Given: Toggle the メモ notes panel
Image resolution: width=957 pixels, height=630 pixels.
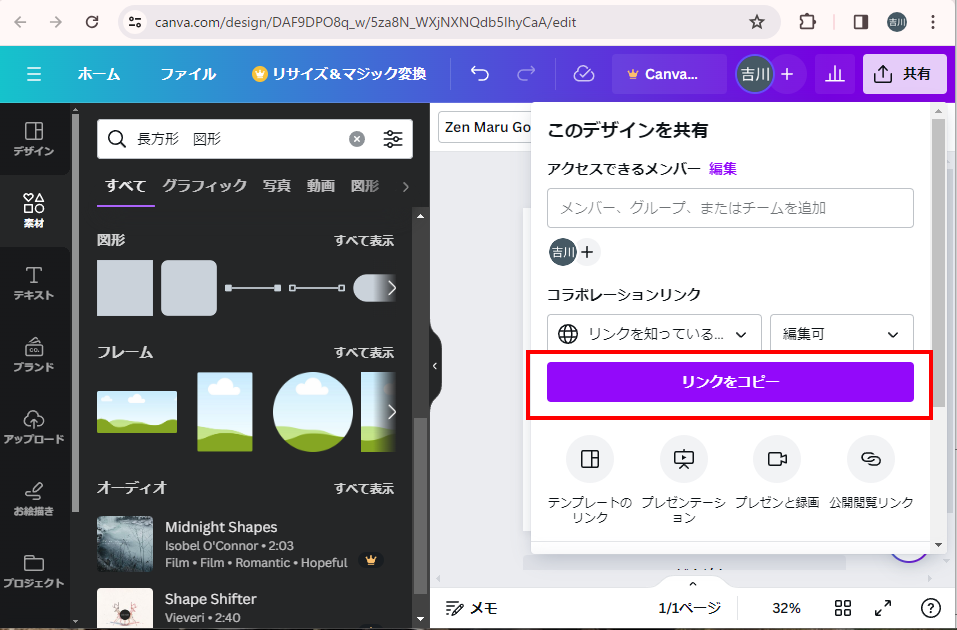Looking at the screenshot, I should click(x=472, y=608).
